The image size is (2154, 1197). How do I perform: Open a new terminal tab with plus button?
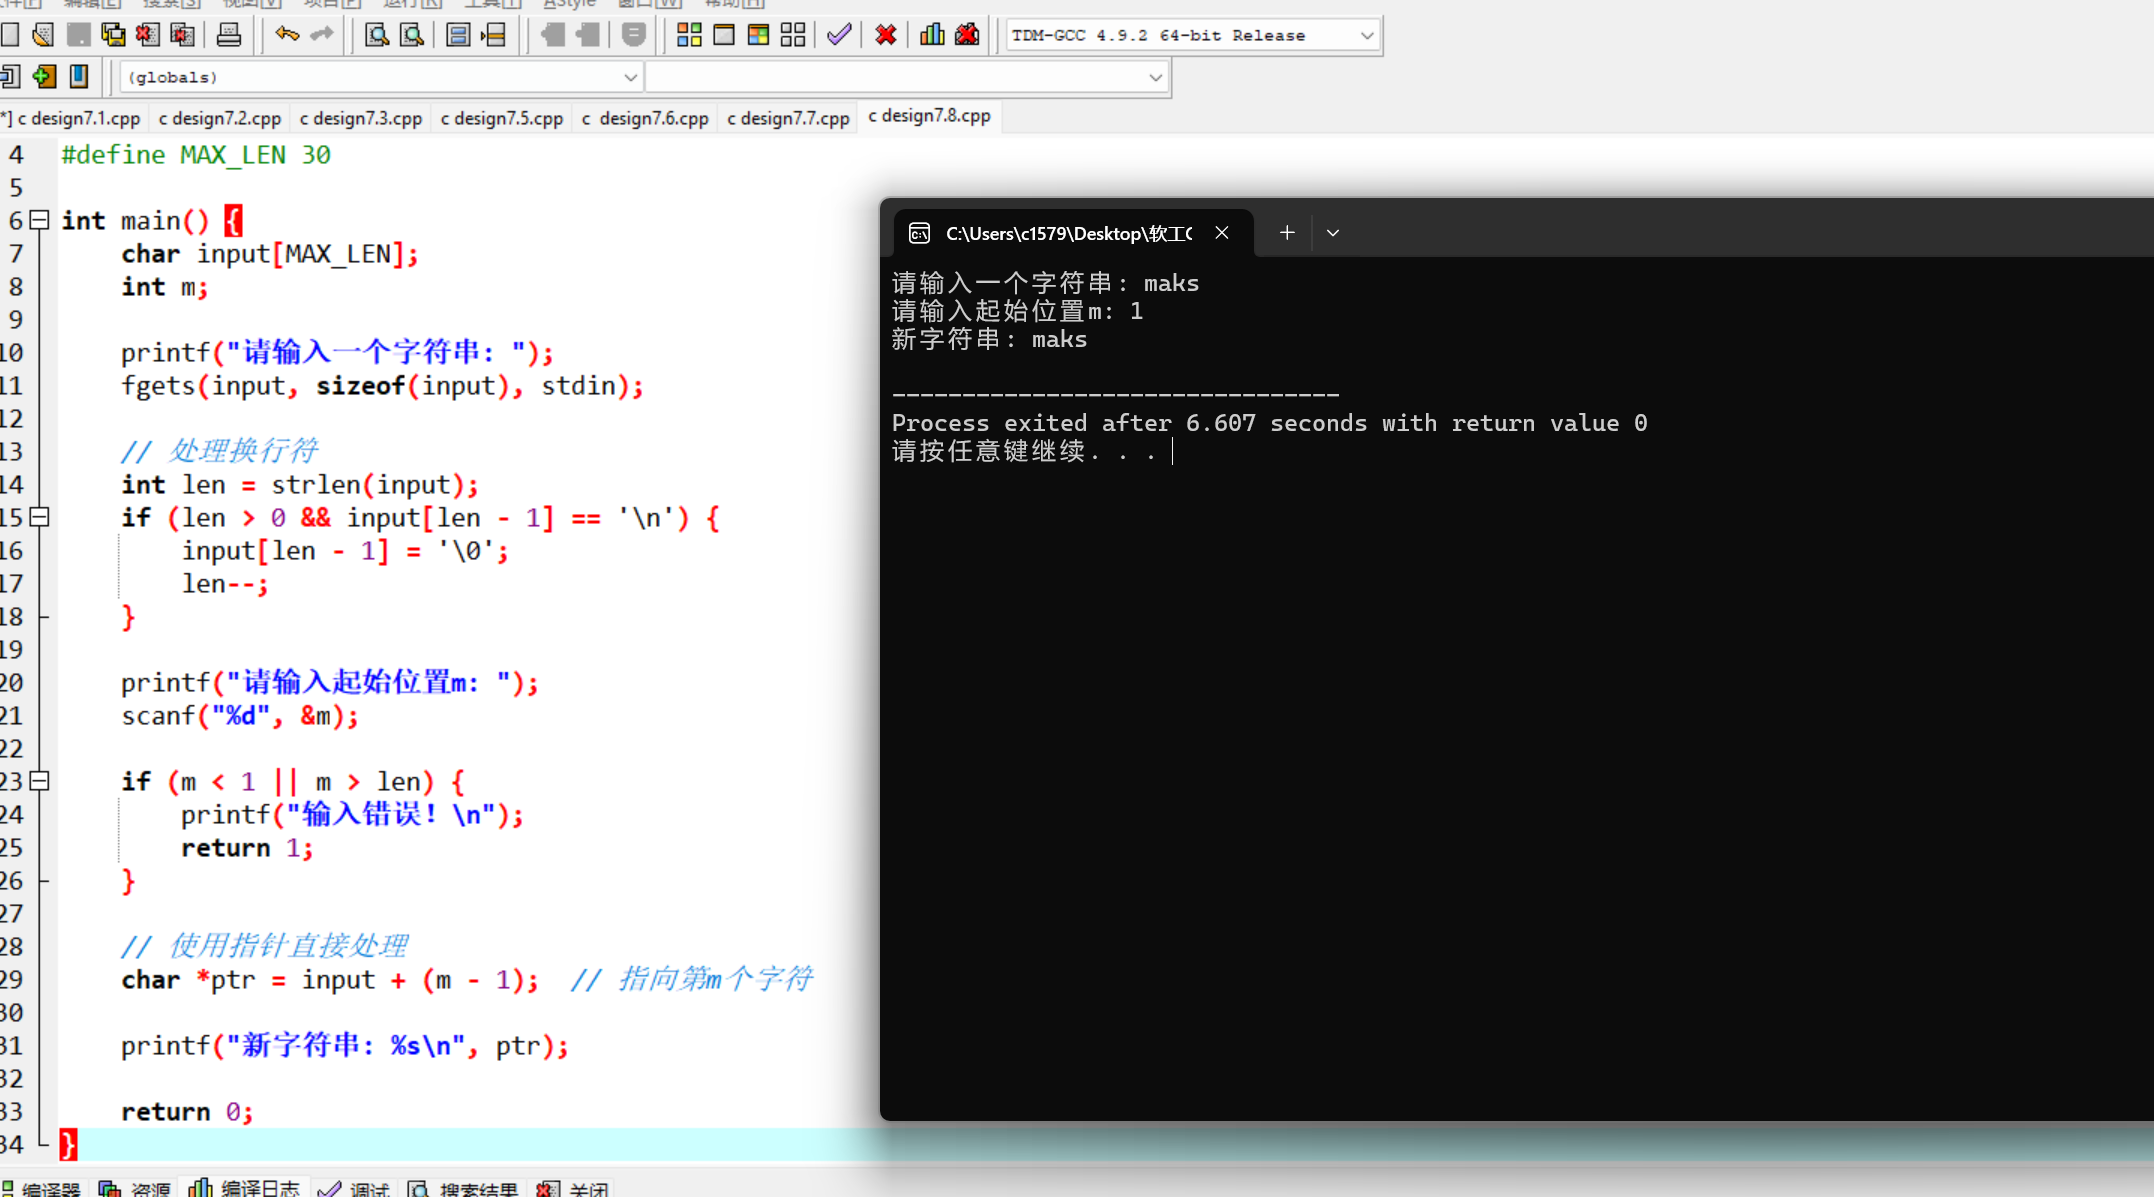click(x=1286, y=232)
